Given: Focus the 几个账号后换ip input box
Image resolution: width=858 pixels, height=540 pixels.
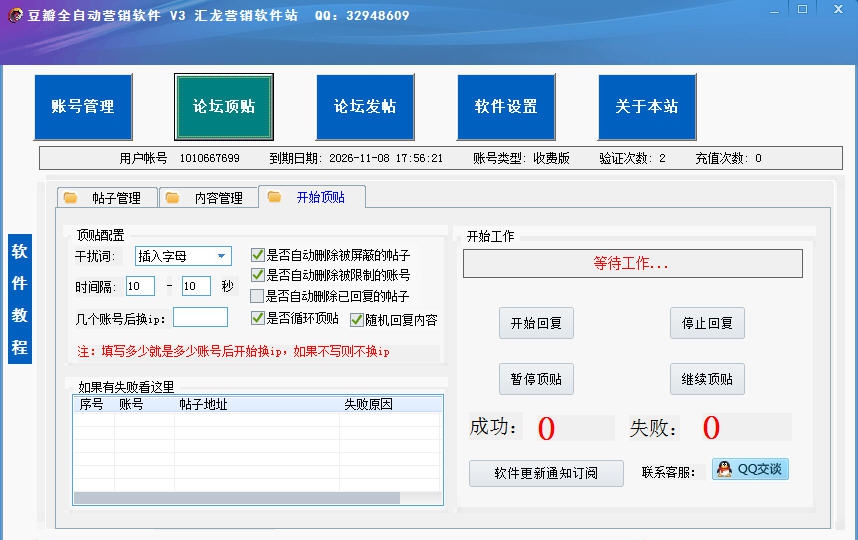Looking at the screenshot, I should click(200, 317).
